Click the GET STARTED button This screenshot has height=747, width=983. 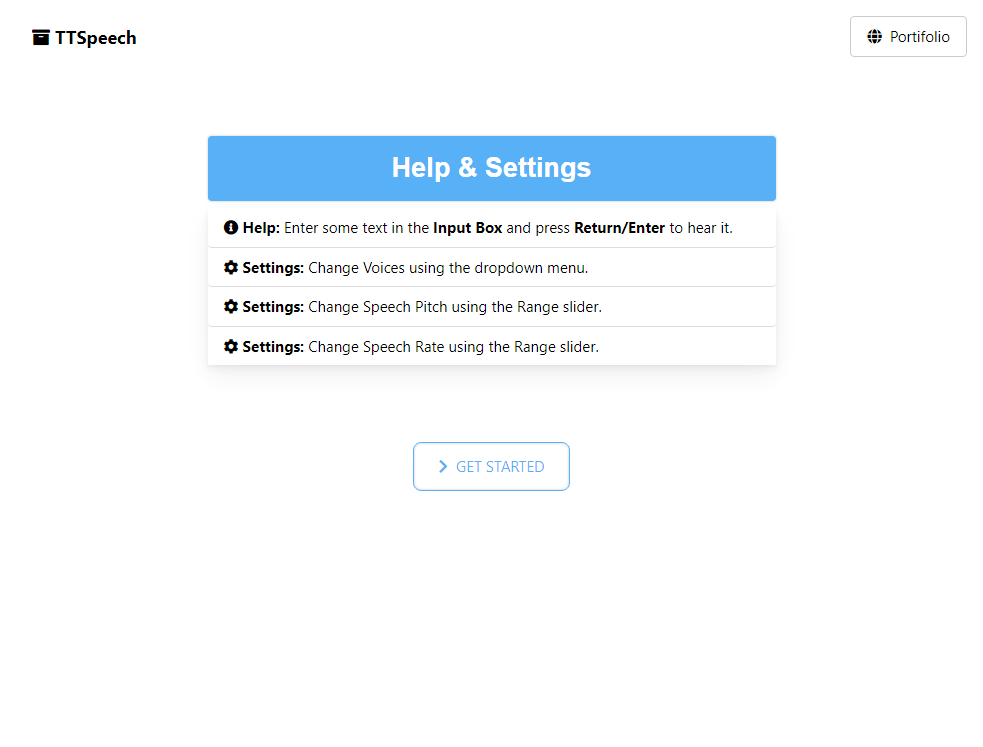492,466
